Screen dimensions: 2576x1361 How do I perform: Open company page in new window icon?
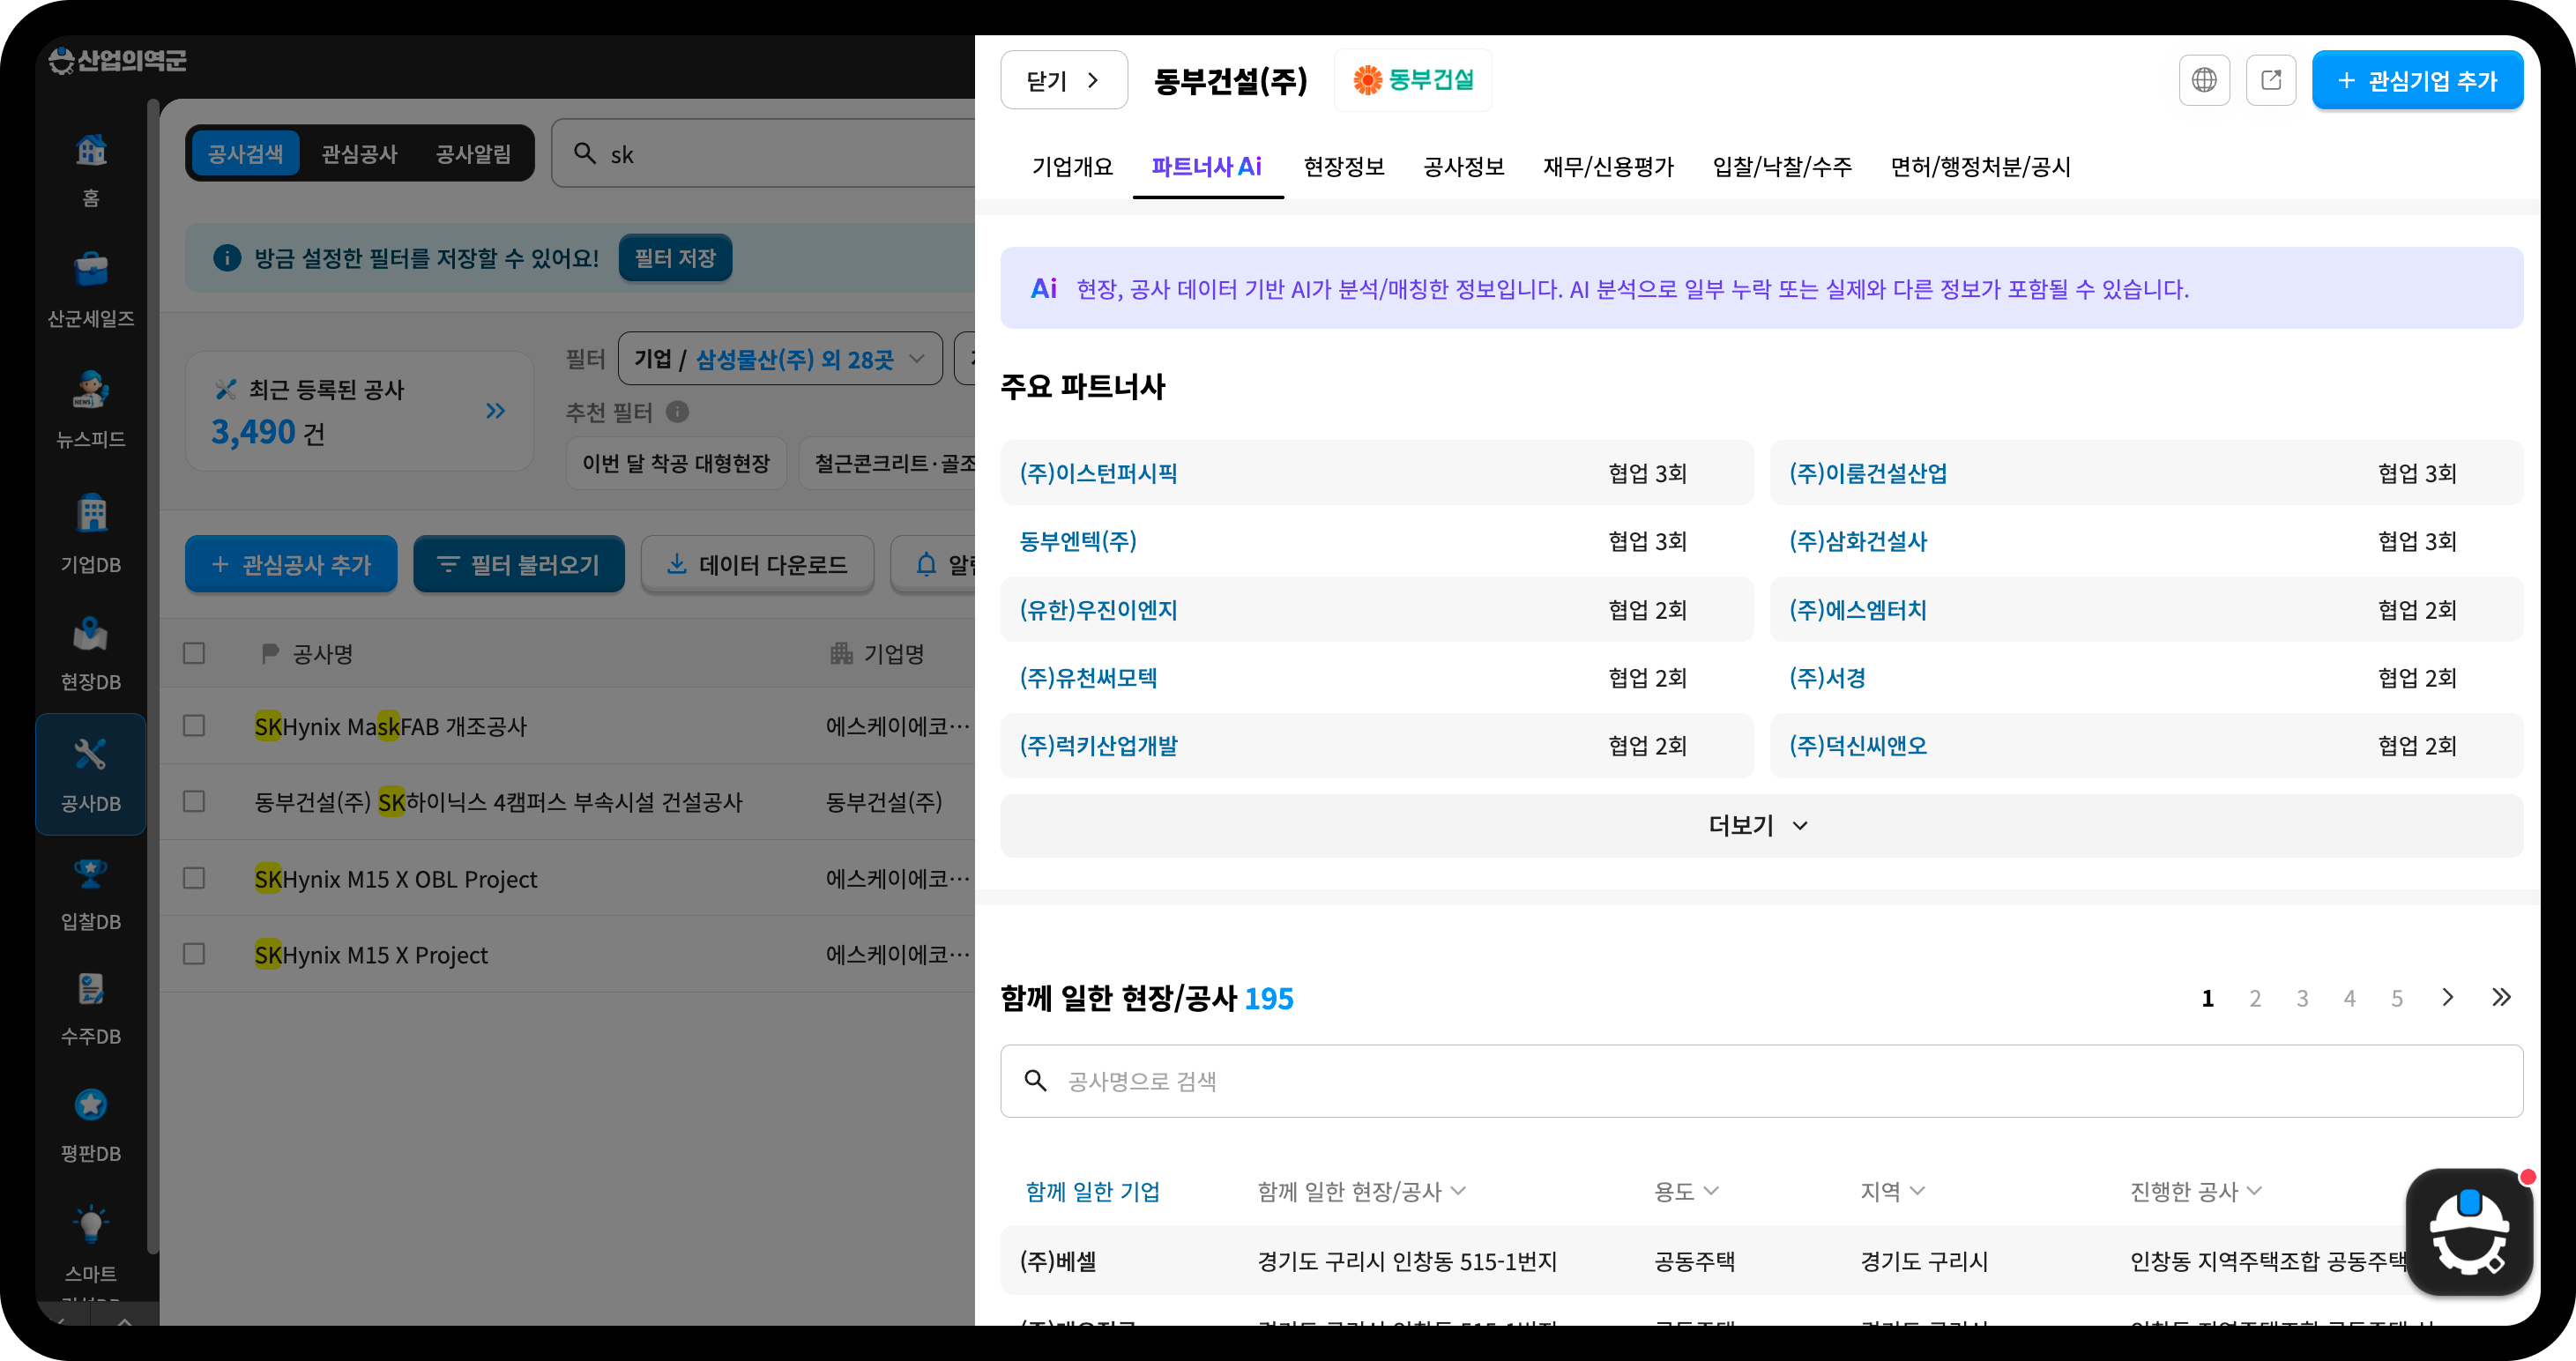(x=2271, y=80)
